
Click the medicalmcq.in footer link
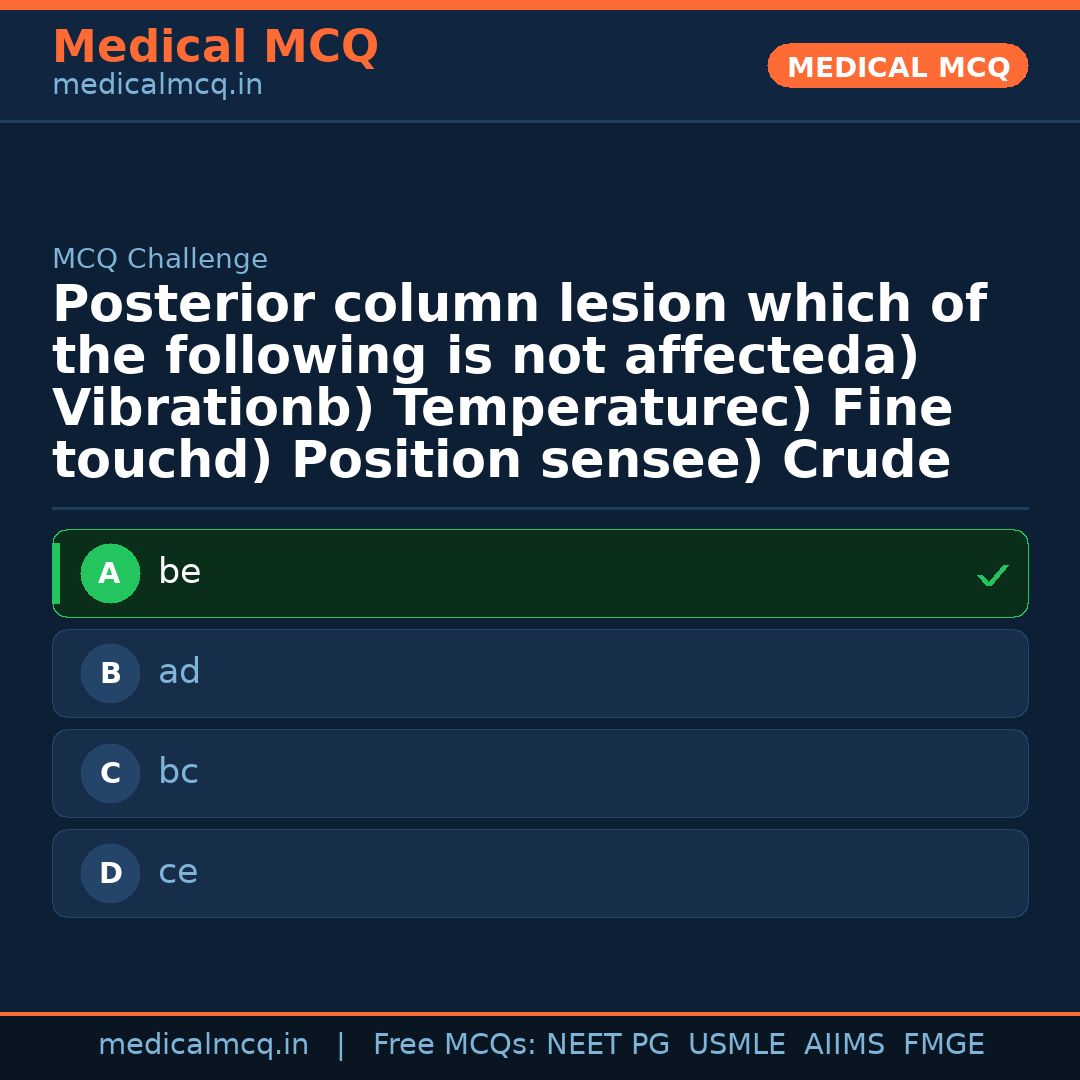[x=204, y=1044]
